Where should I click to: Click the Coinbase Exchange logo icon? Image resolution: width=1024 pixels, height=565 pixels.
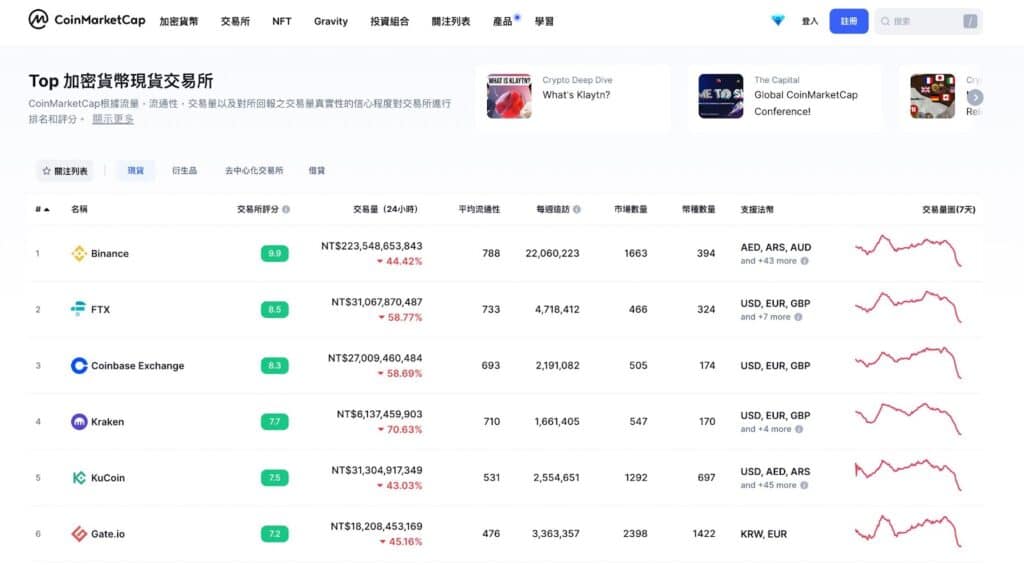pos(79,366)
